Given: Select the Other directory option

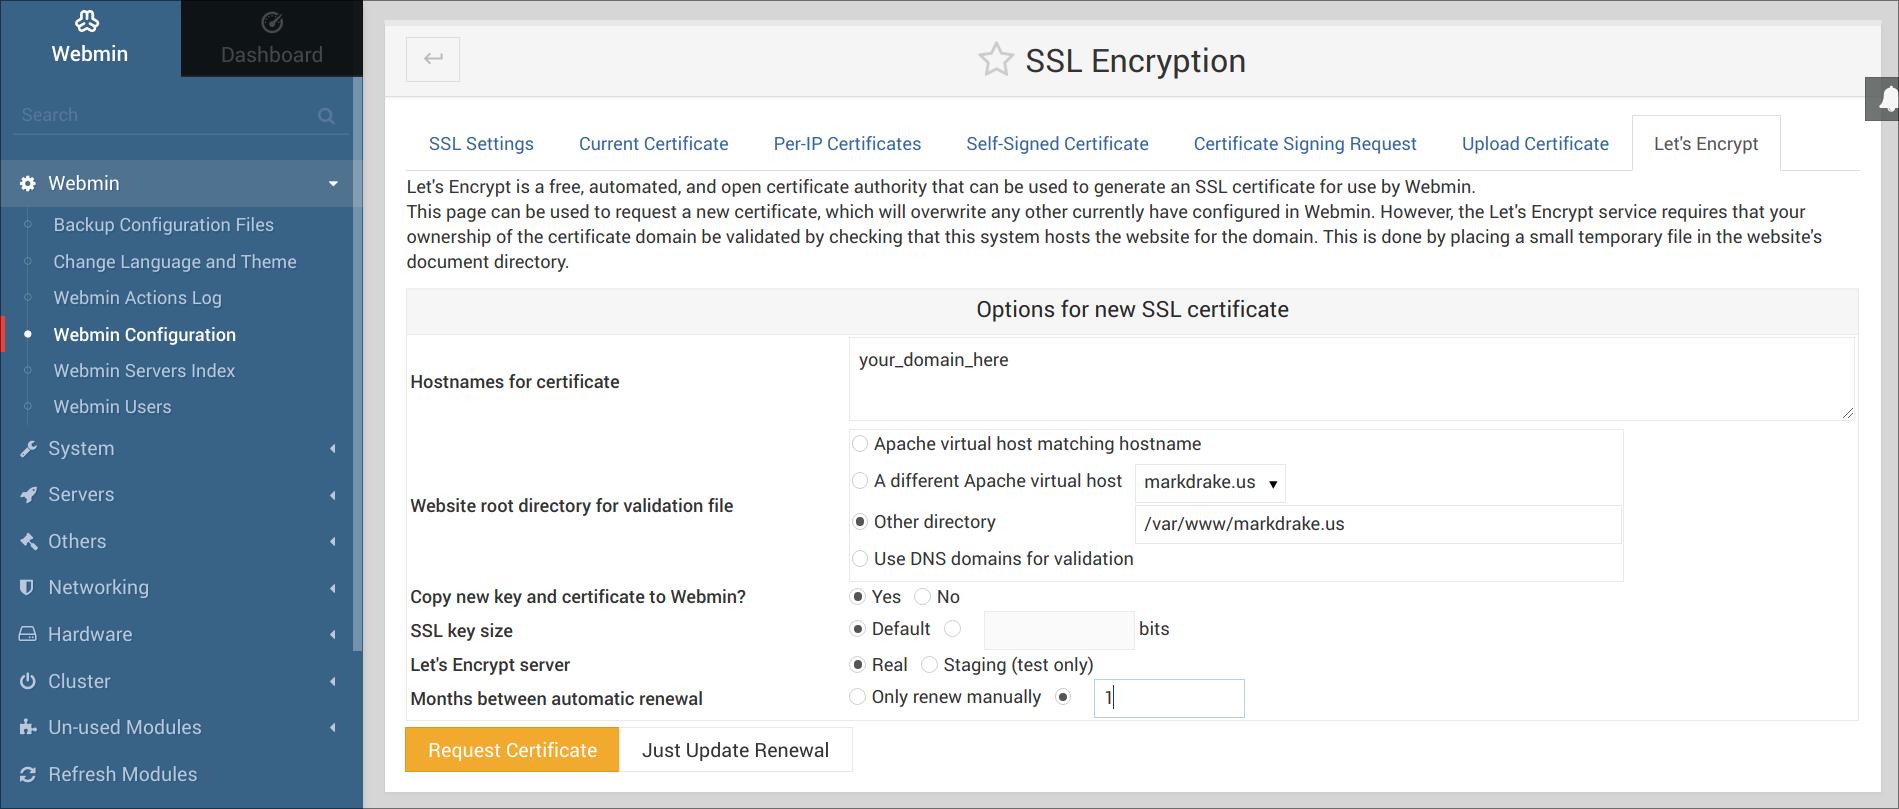Looking at the screenshot, I should 859,522.
